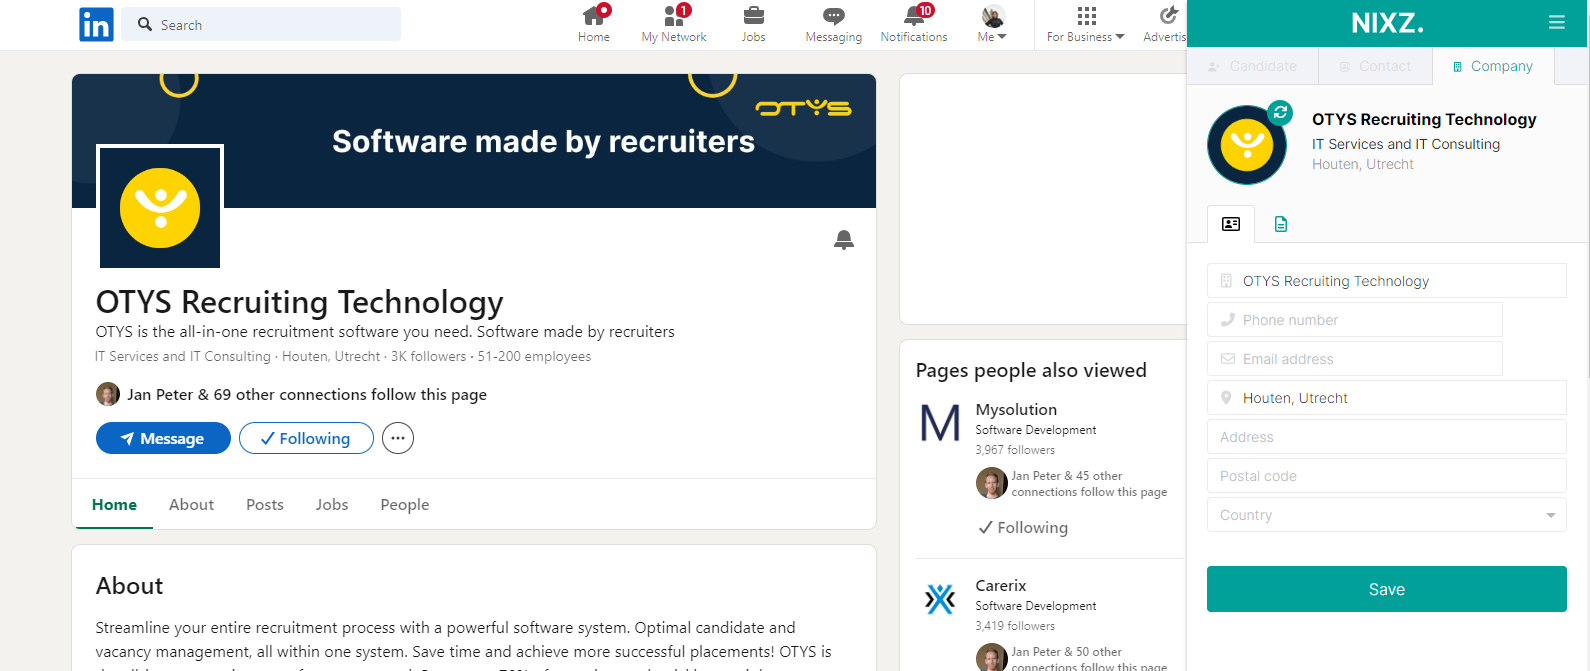The height and width of the screenshot is (671, 1590).
Task: Toggle the page notification bell
Action: (x=844, y=240)
